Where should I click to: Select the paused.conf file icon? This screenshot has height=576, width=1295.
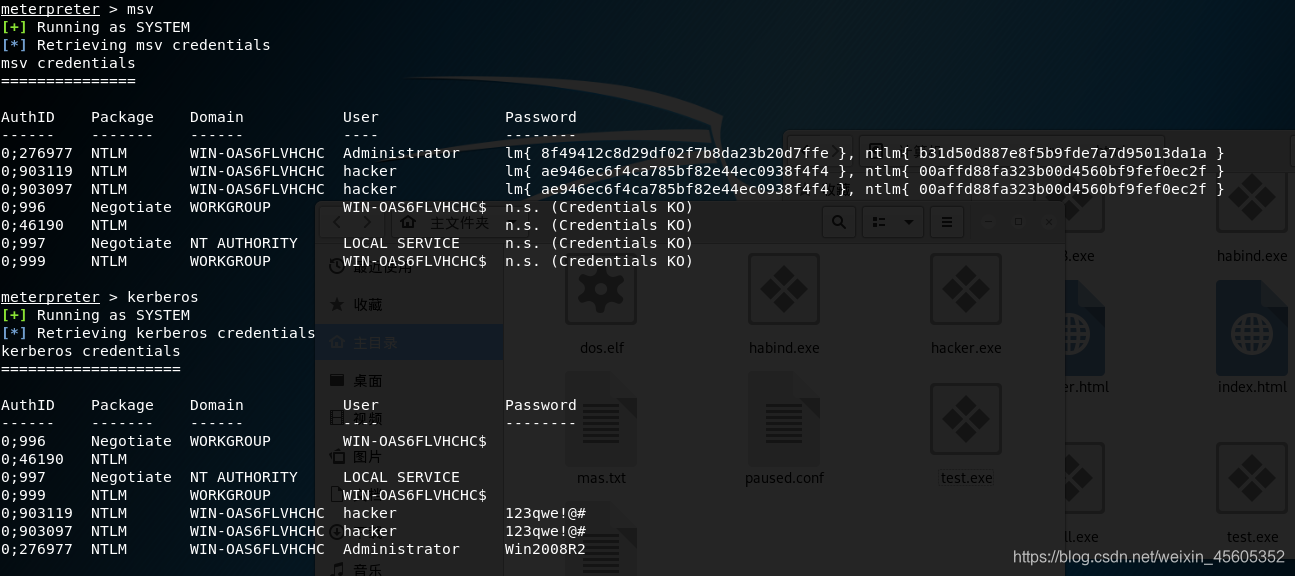point(784,418)
